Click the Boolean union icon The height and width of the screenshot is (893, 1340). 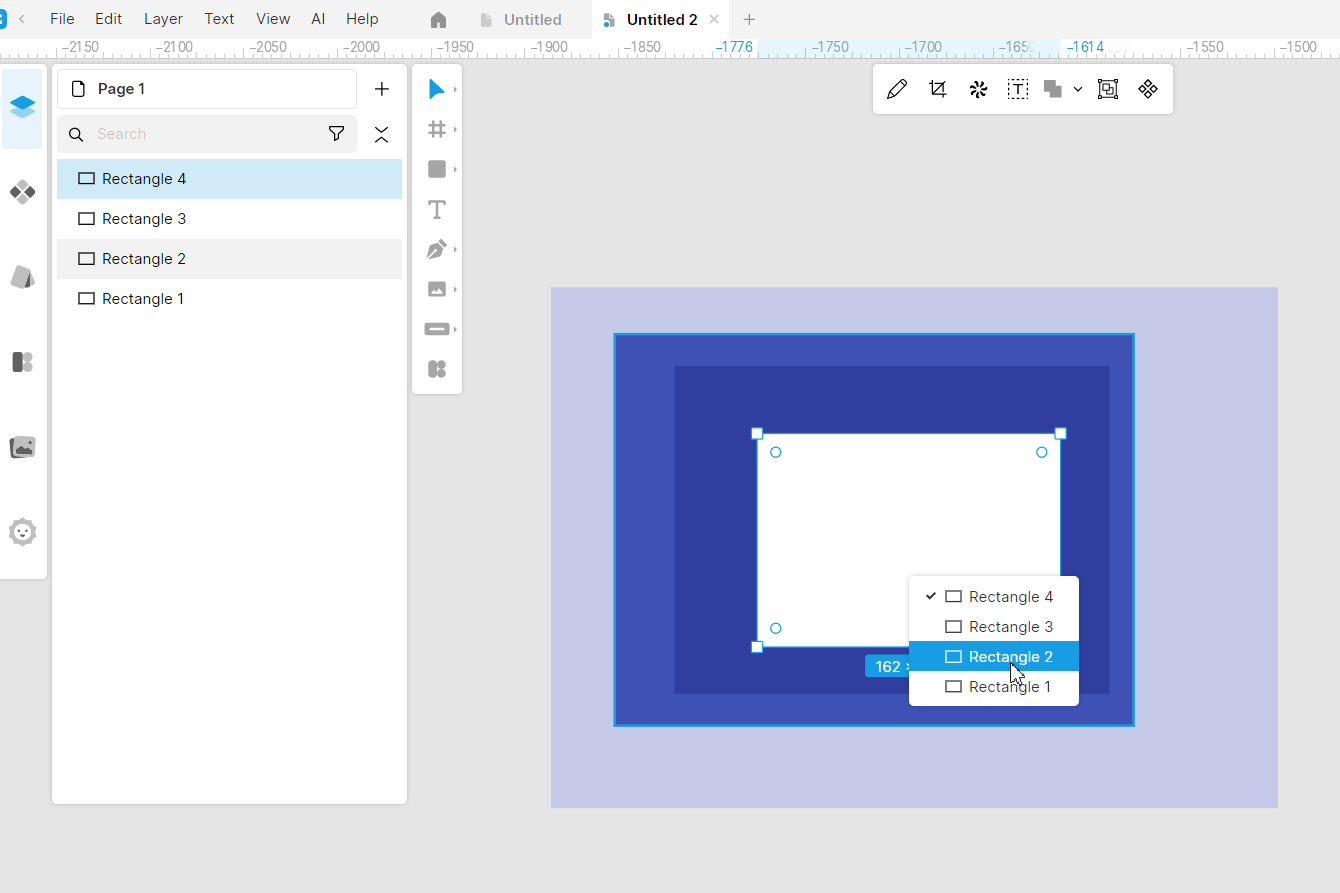tap(1052, 89)
